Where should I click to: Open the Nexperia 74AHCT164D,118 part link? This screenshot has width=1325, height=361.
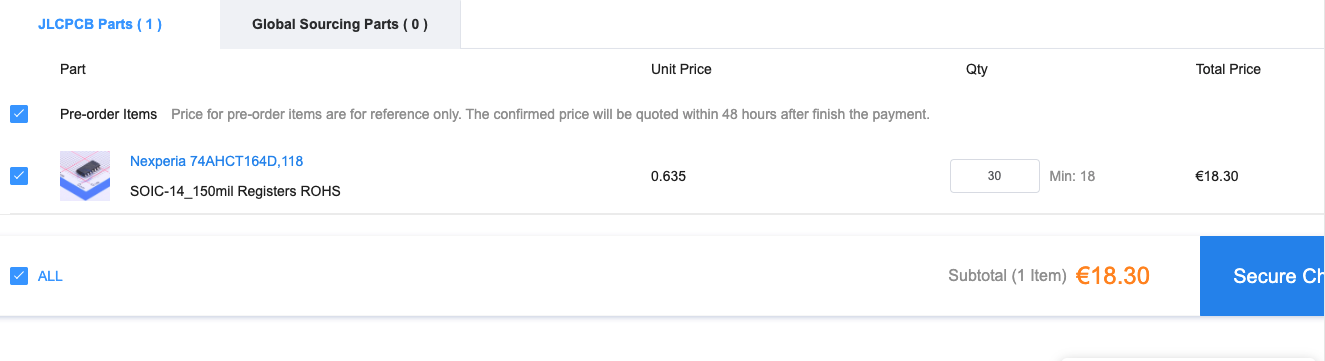[217, 161]
